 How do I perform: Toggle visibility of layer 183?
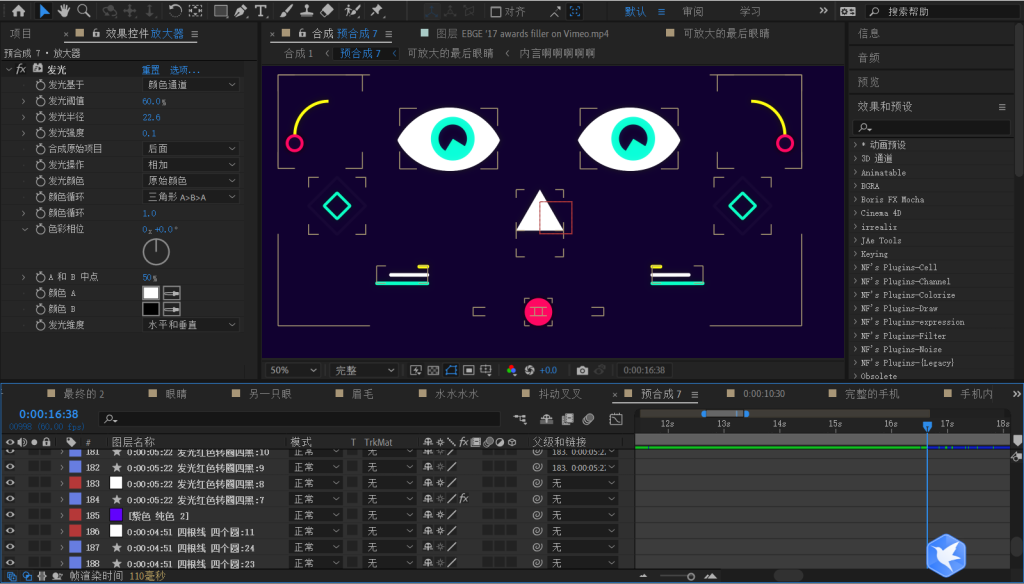[10, 483]
